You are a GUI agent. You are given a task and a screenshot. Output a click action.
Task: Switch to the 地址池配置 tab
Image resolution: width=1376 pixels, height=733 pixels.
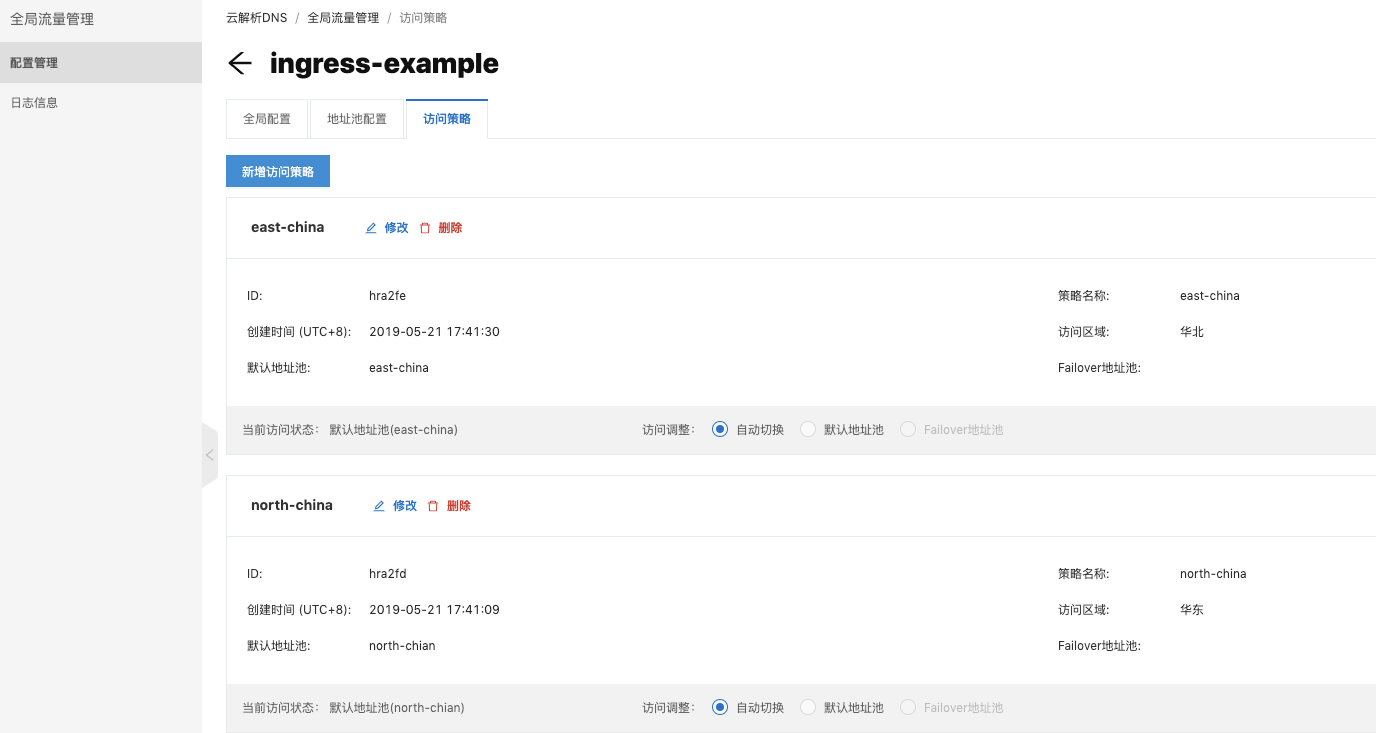pyautogui.click(x=357, y=119)
